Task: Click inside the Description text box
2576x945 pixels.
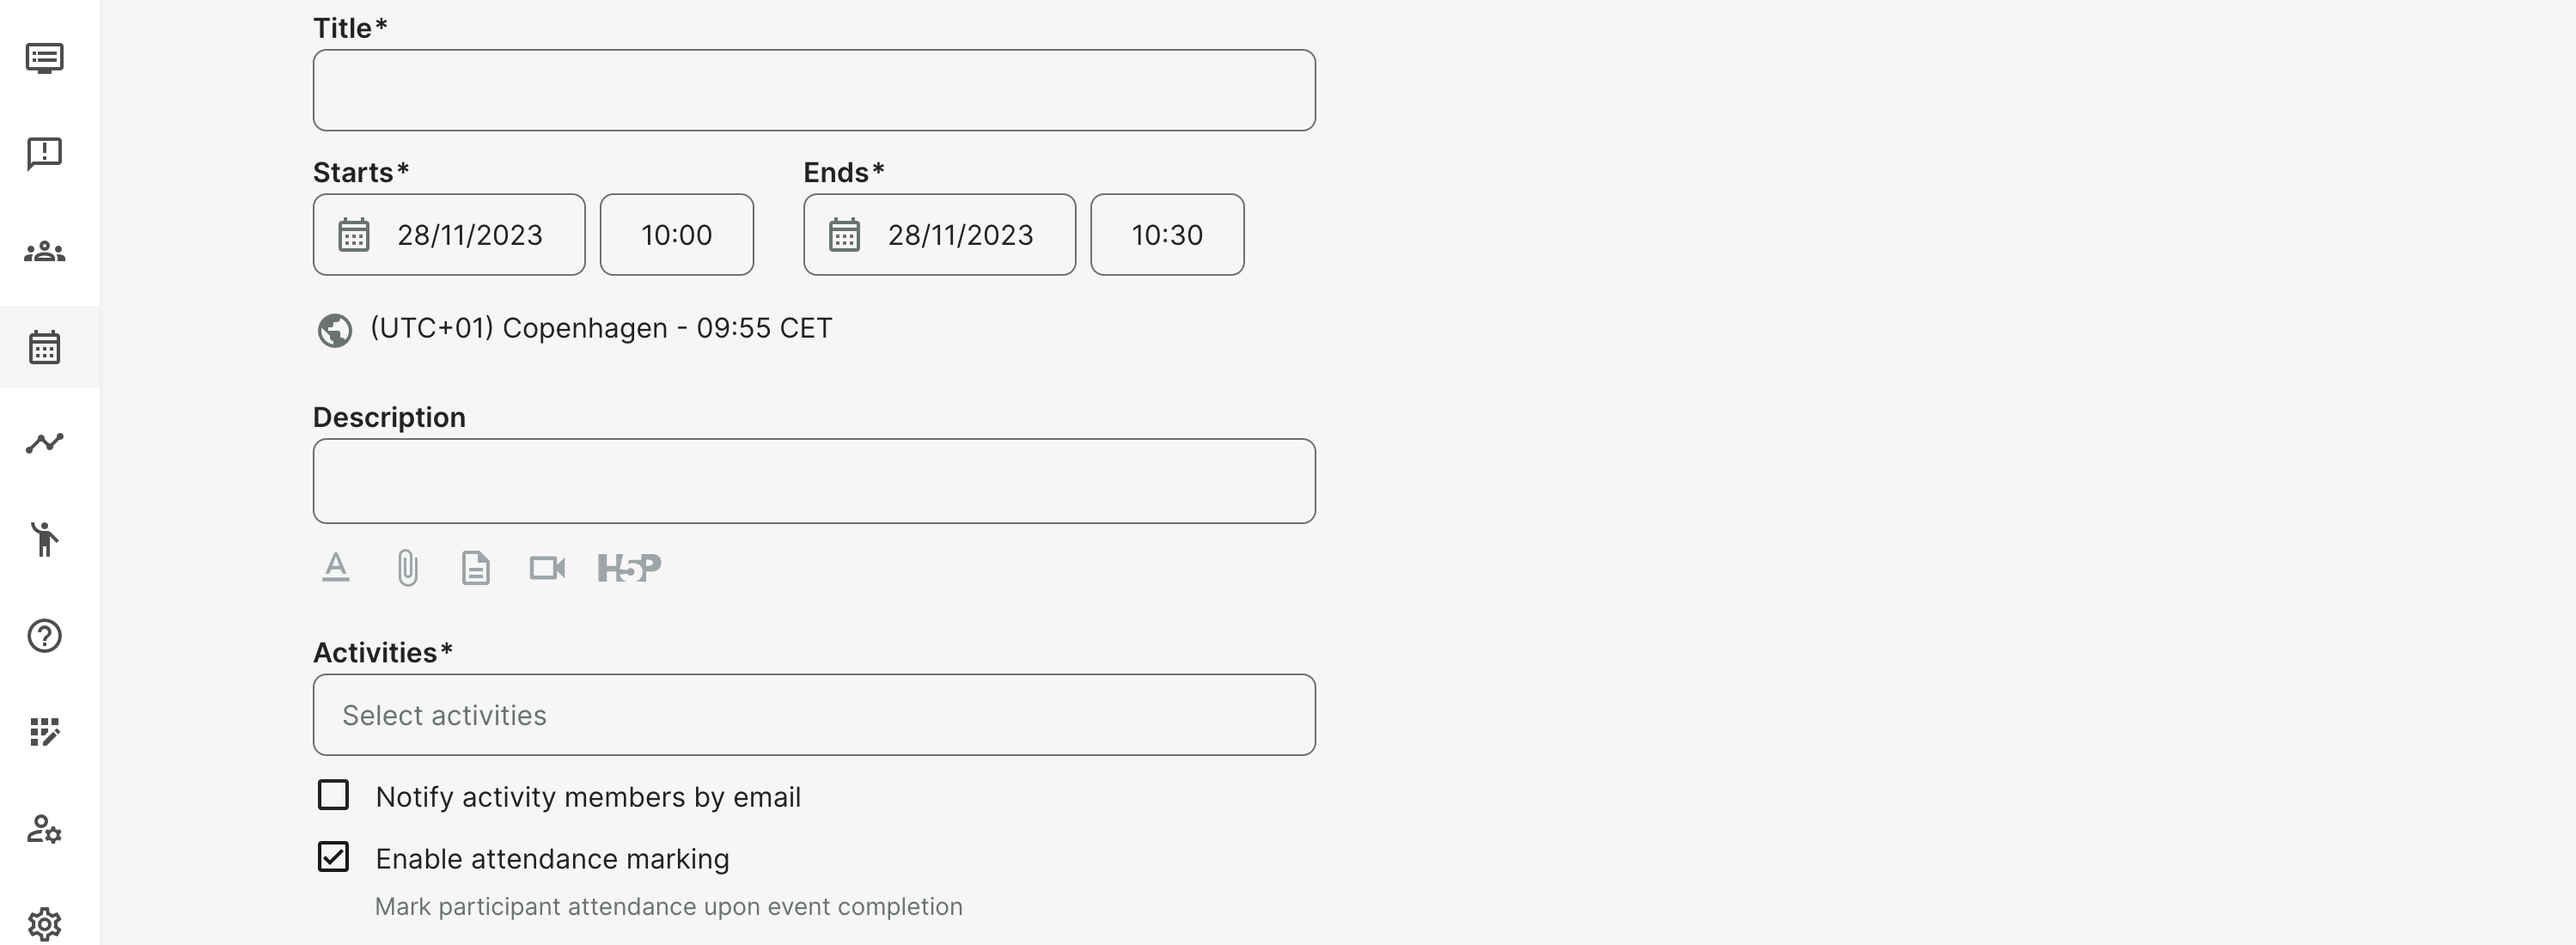Action: [x=814, y=481]
